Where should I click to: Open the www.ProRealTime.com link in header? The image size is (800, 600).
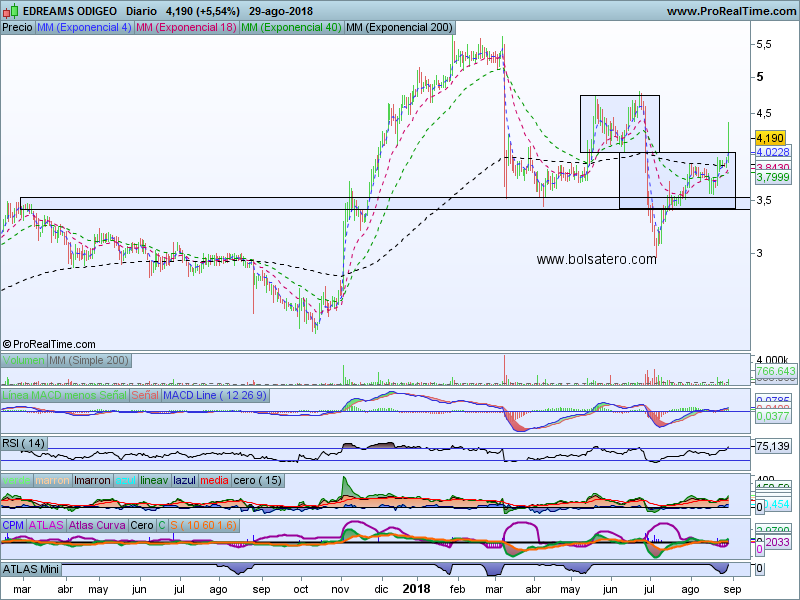(x=729, y=11)
